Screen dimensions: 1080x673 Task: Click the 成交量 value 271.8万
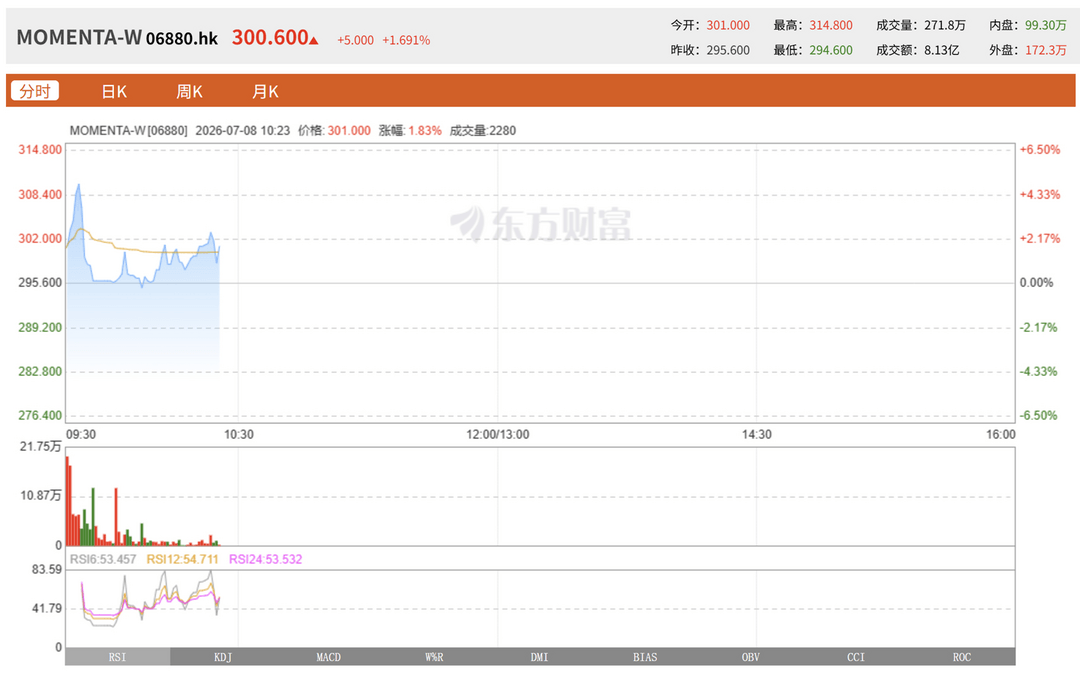[x=945, y=25]
